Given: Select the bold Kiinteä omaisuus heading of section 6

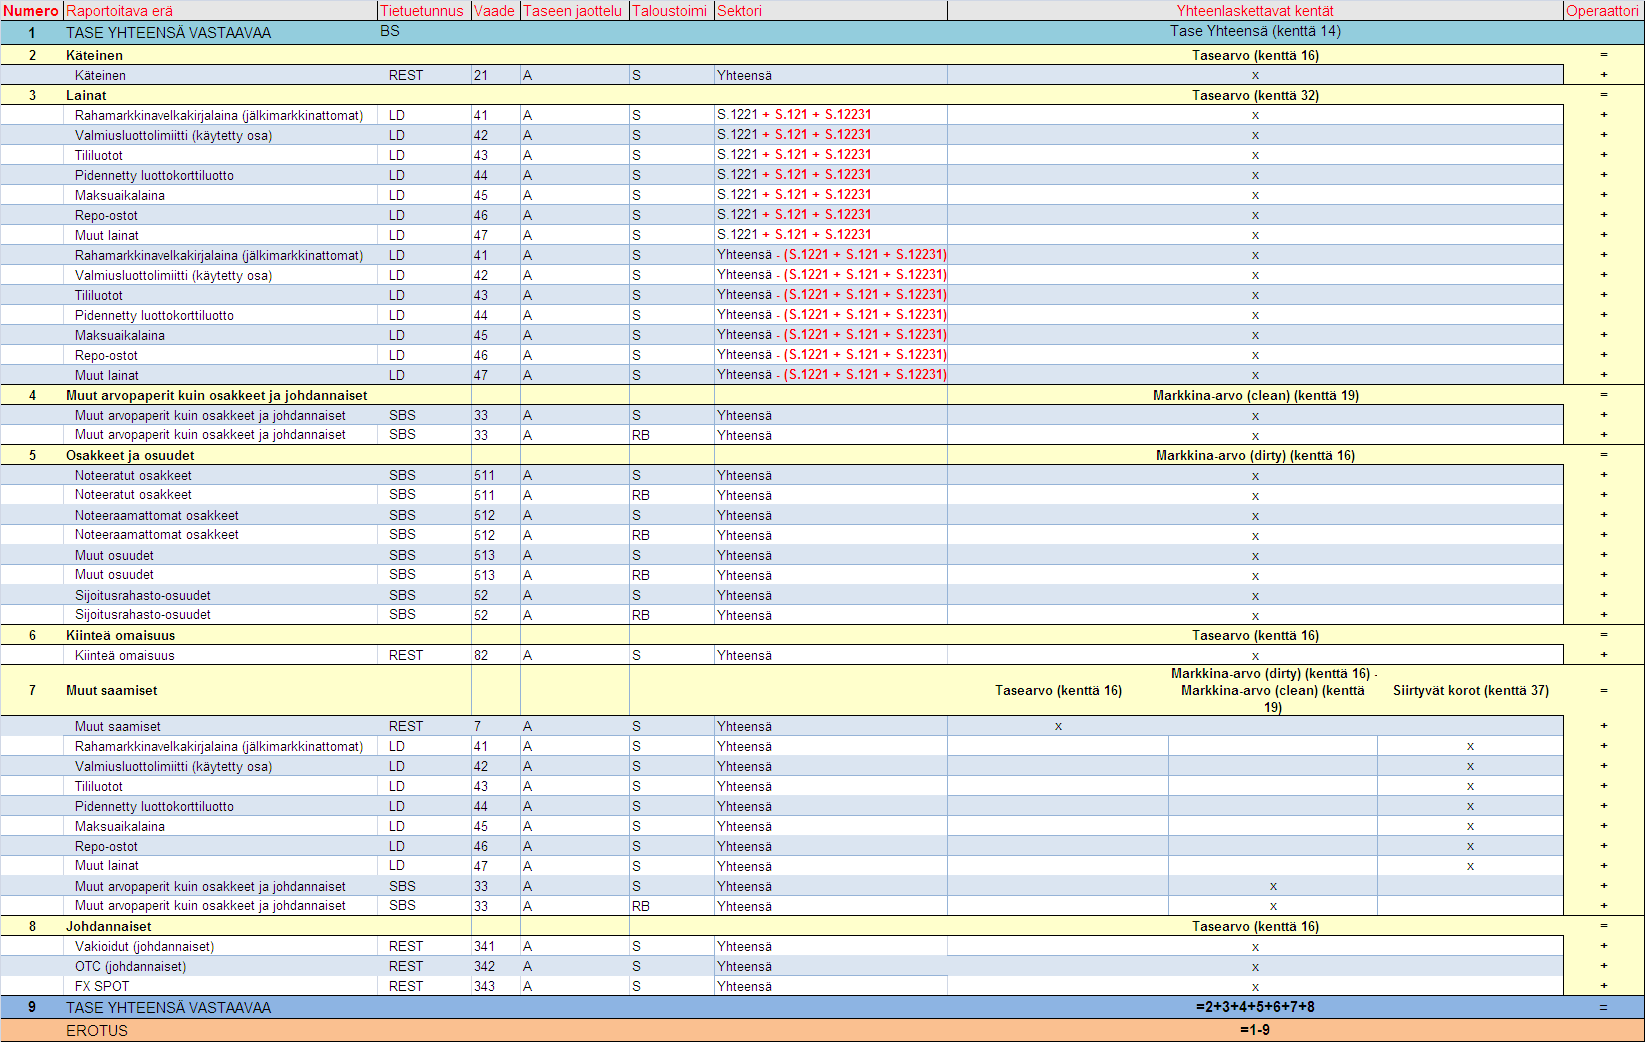Looking at the screenshot, I should (120, 635).
